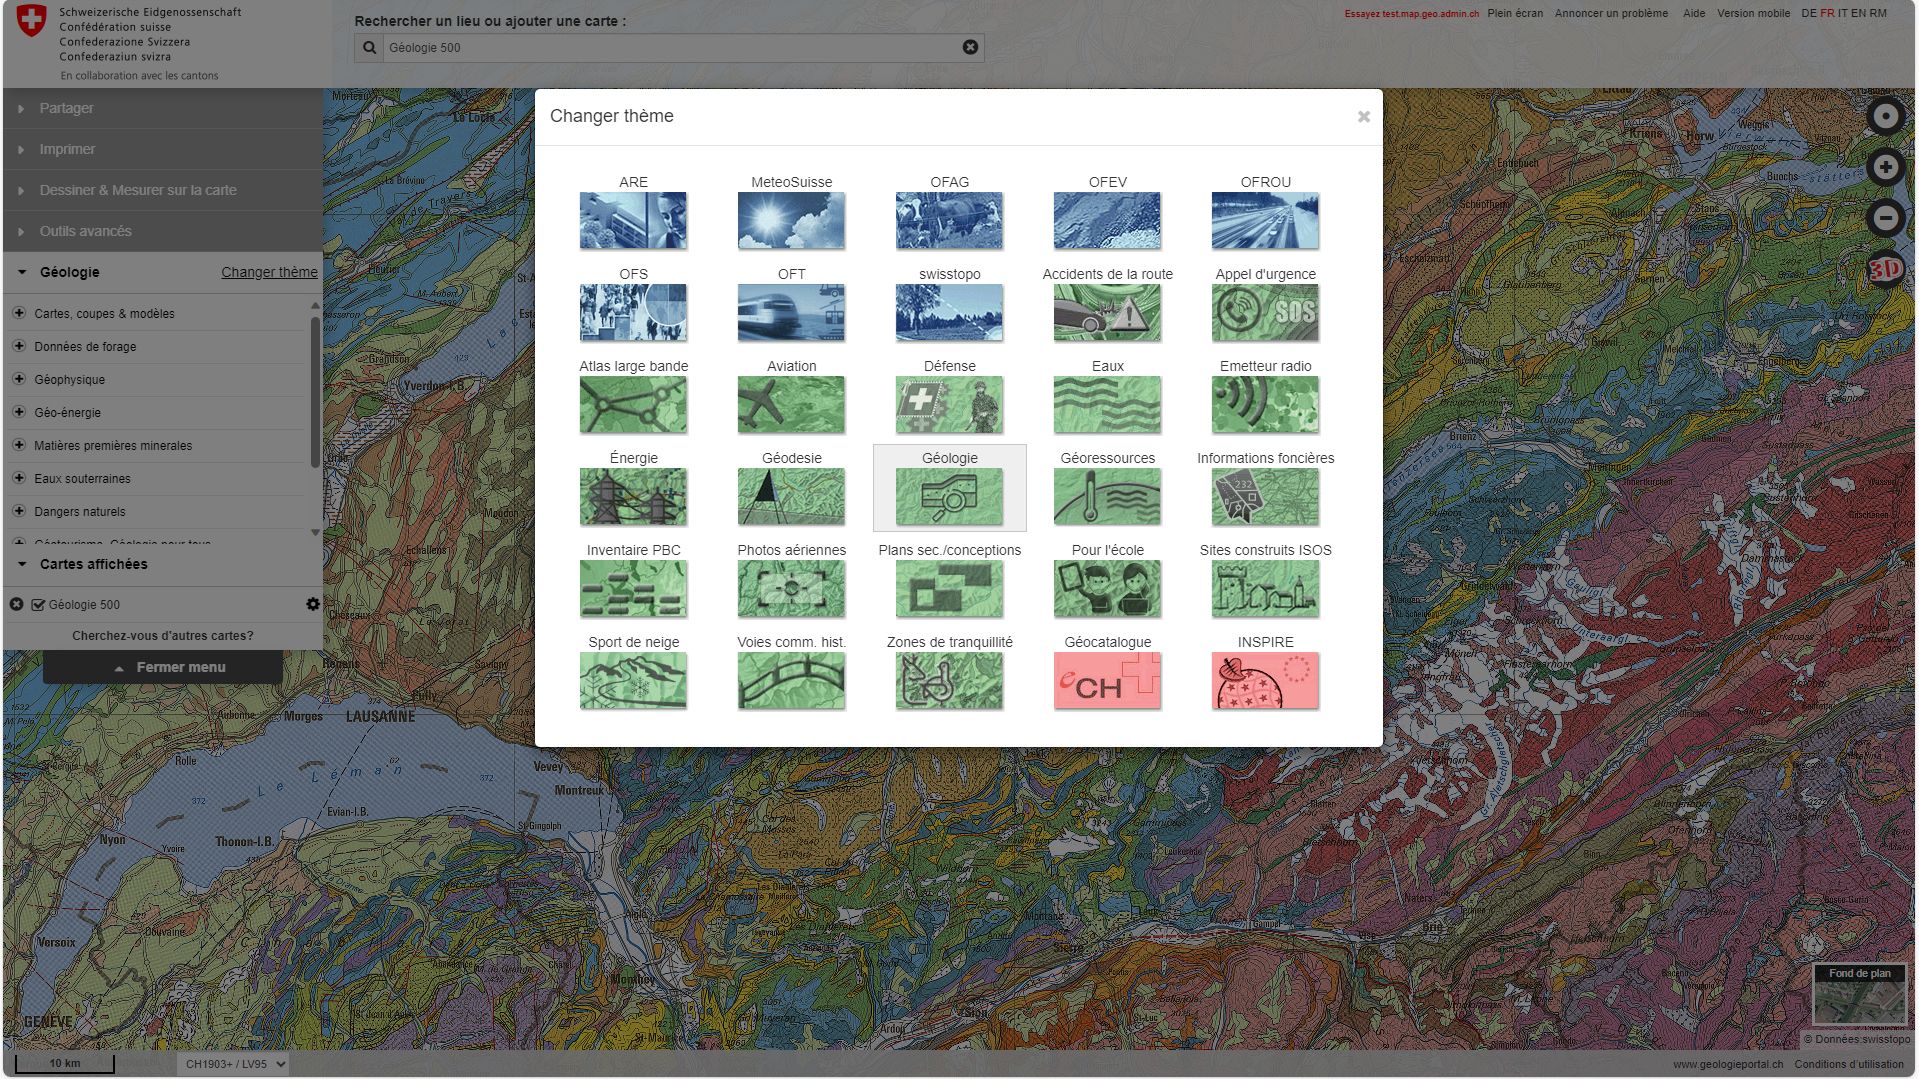Open Géologie 500 layer settings gear
This screenshot has width=1919, height=1079.
pyautogui.click(x=313, y=604)
